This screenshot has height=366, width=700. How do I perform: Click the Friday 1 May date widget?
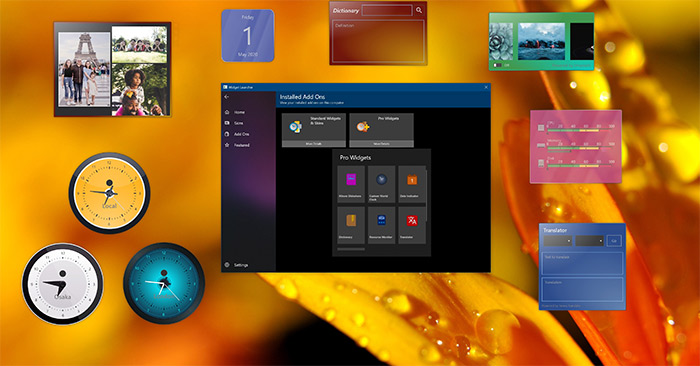(248, 36)
